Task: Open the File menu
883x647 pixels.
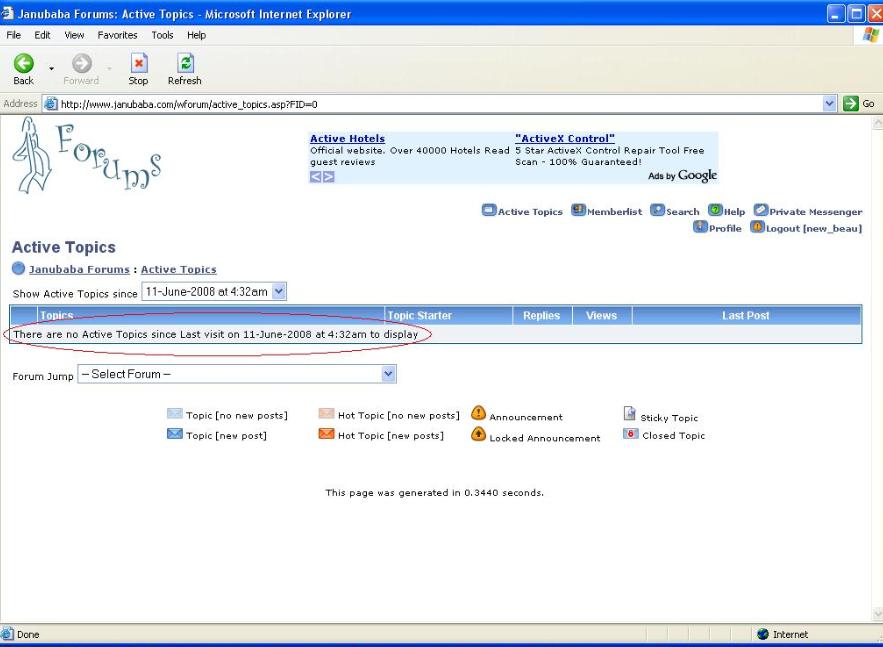Action: 14,35
